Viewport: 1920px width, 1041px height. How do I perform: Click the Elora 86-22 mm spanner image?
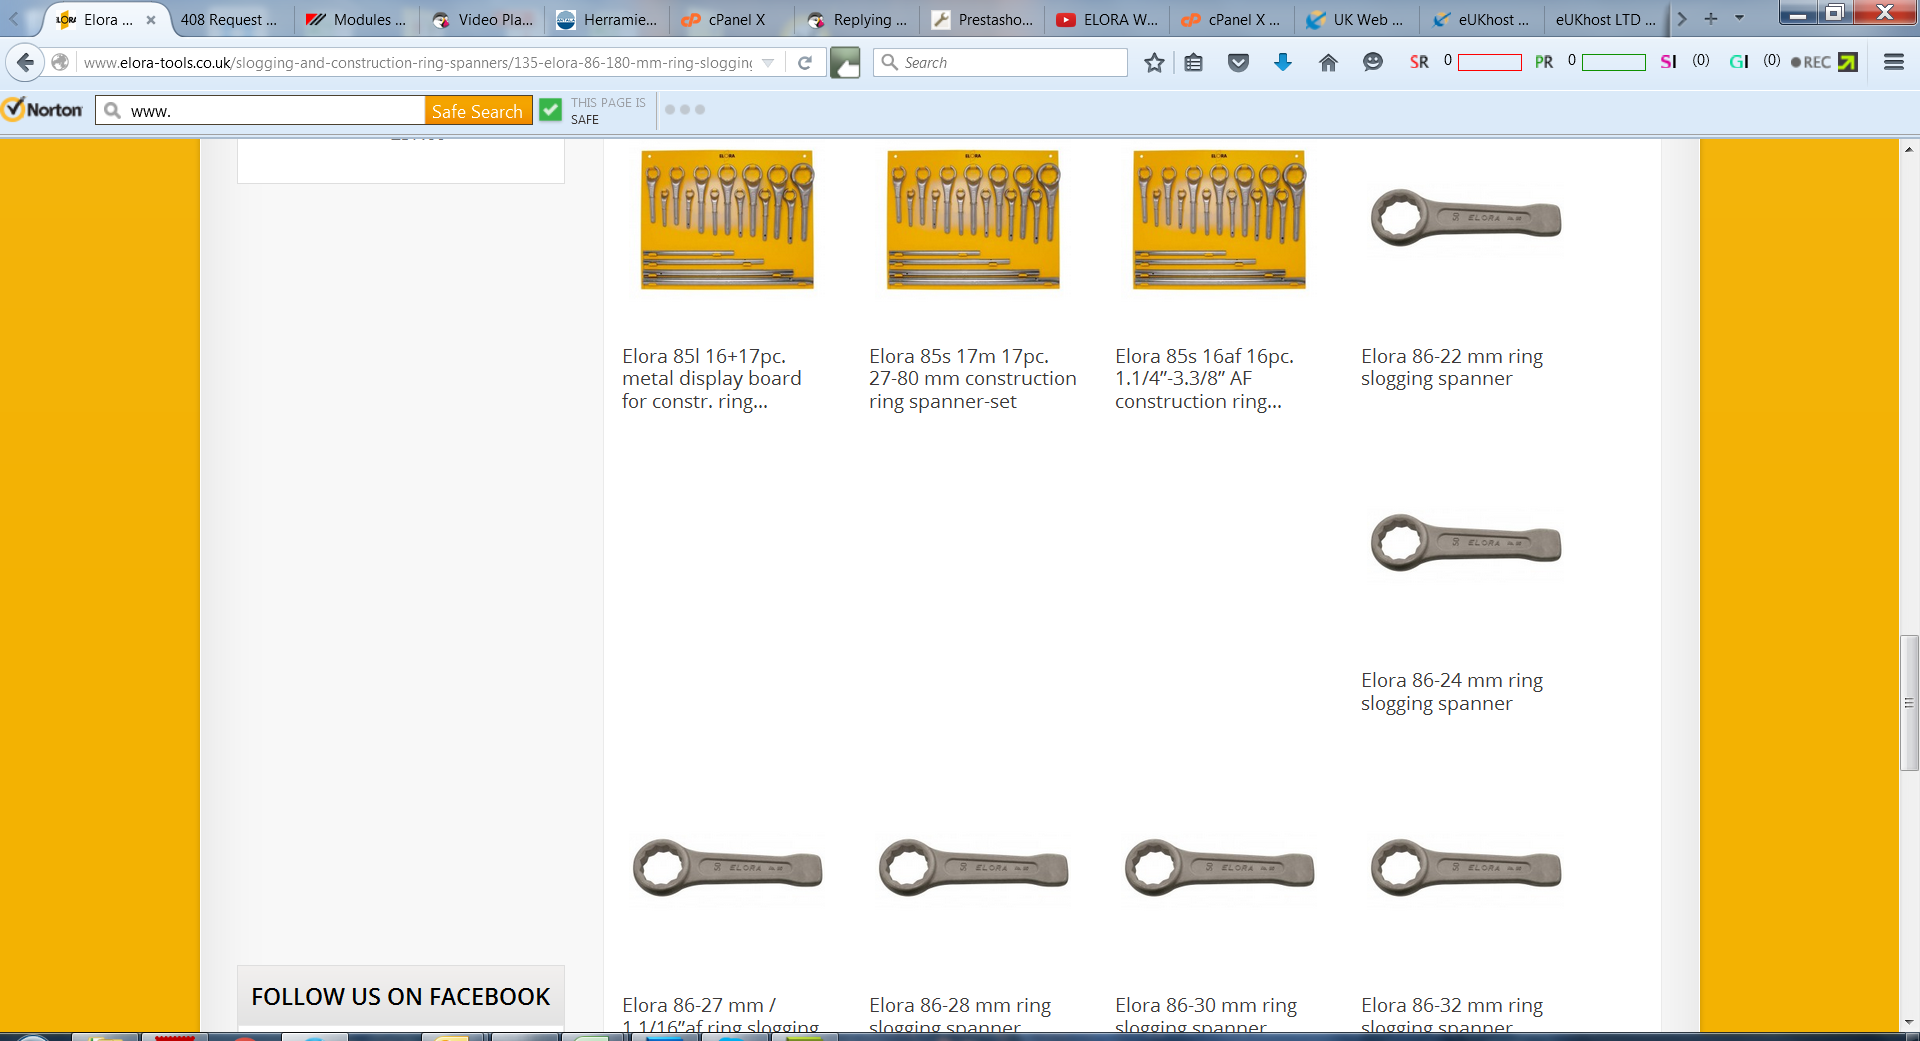click(1465, 218)
